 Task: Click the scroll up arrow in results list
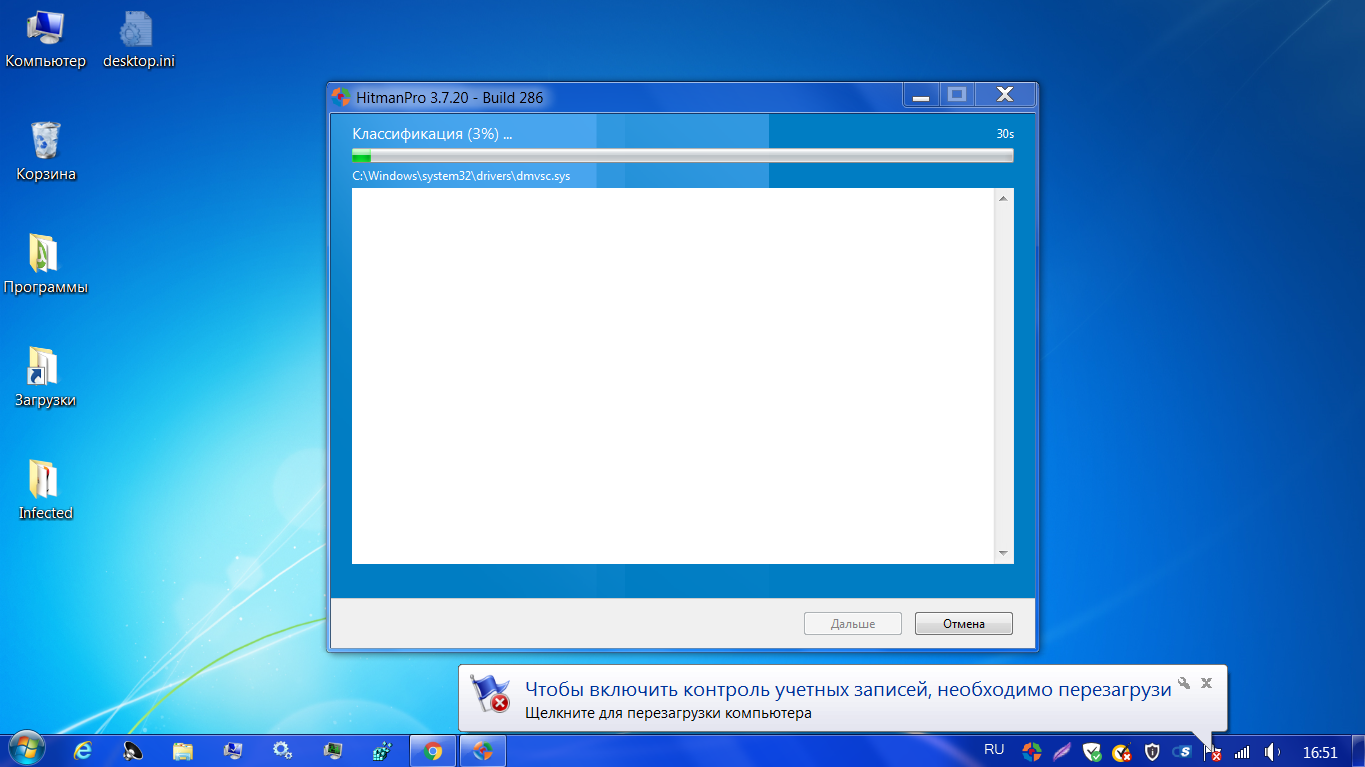coord(1003,198)
